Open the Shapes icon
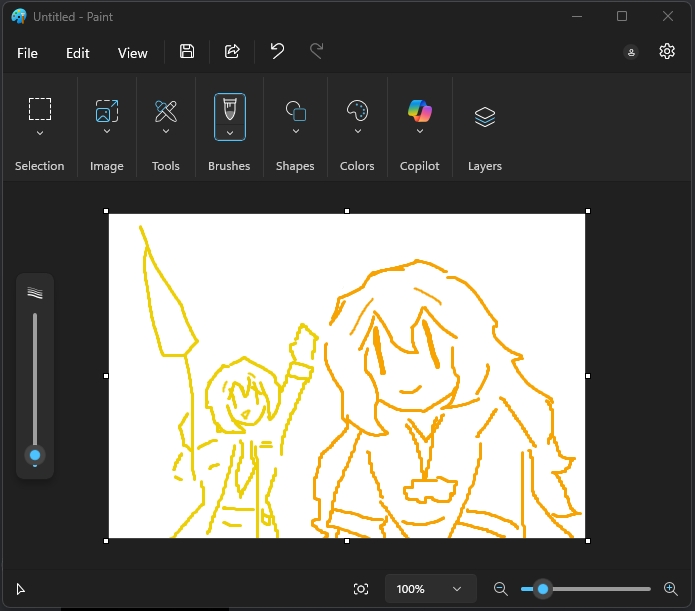The width and height of the screenshot is (695, 611). pos(295,110)
